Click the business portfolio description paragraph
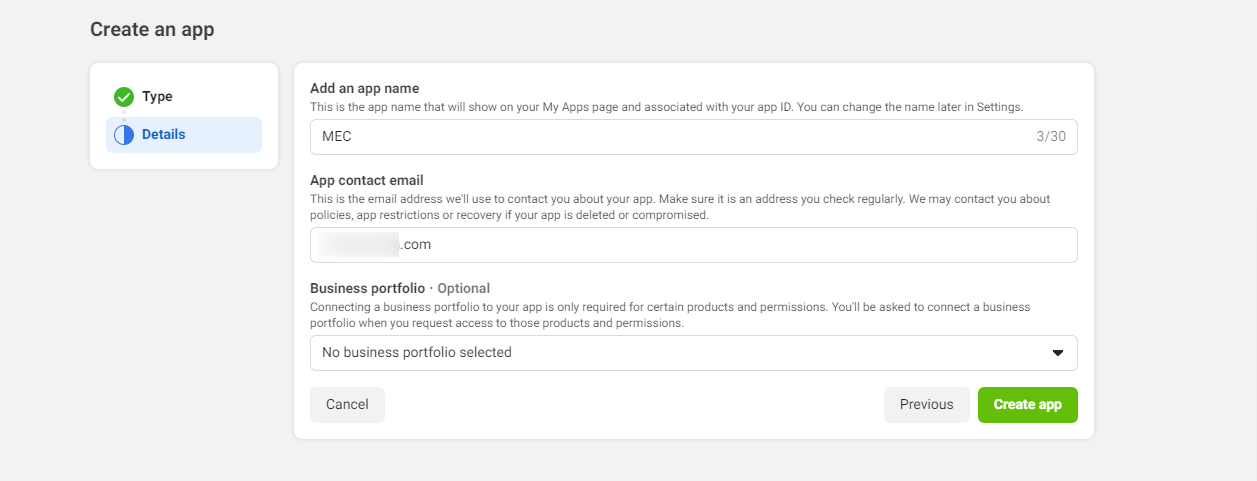Viewport: 1257px width, 481px height. click(670, 315)
